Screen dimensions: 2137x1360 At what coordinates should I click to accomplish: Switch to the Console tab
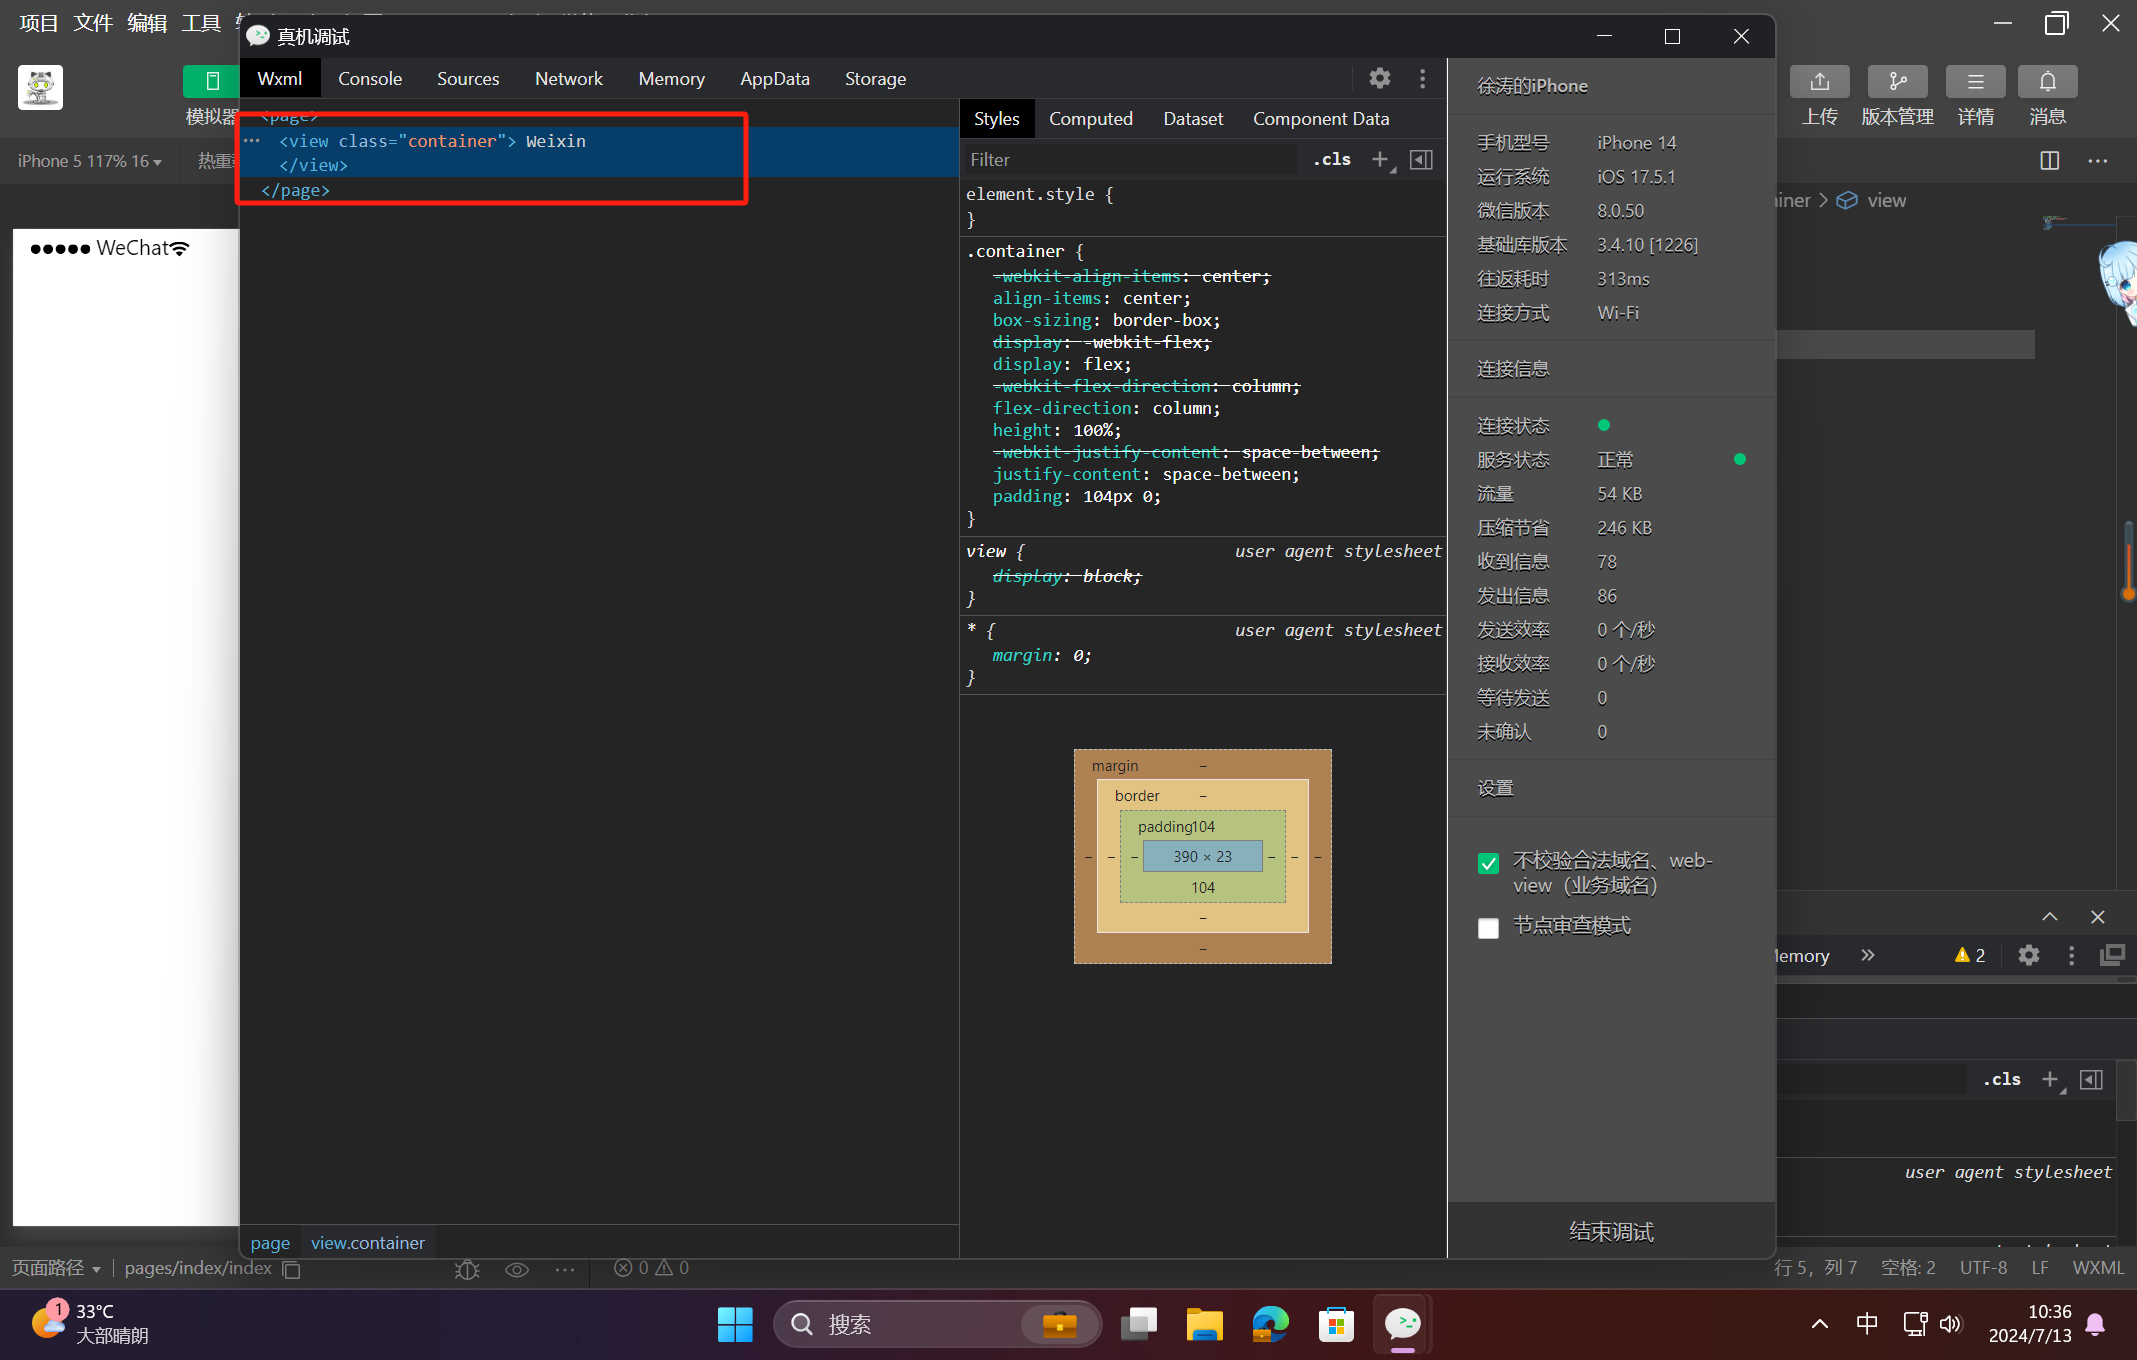[369, 78]
